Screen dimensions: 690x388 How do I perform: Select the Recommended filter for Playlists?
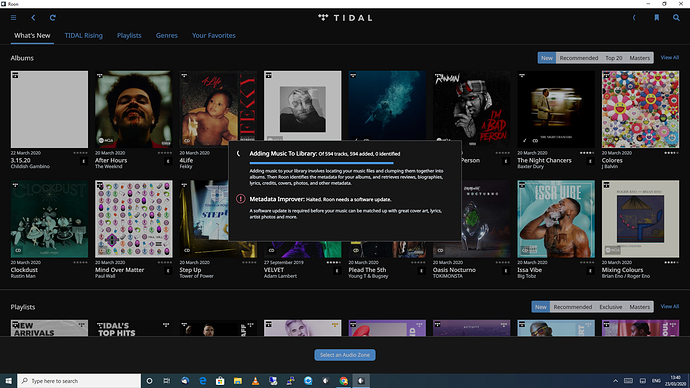coord(573,307)
